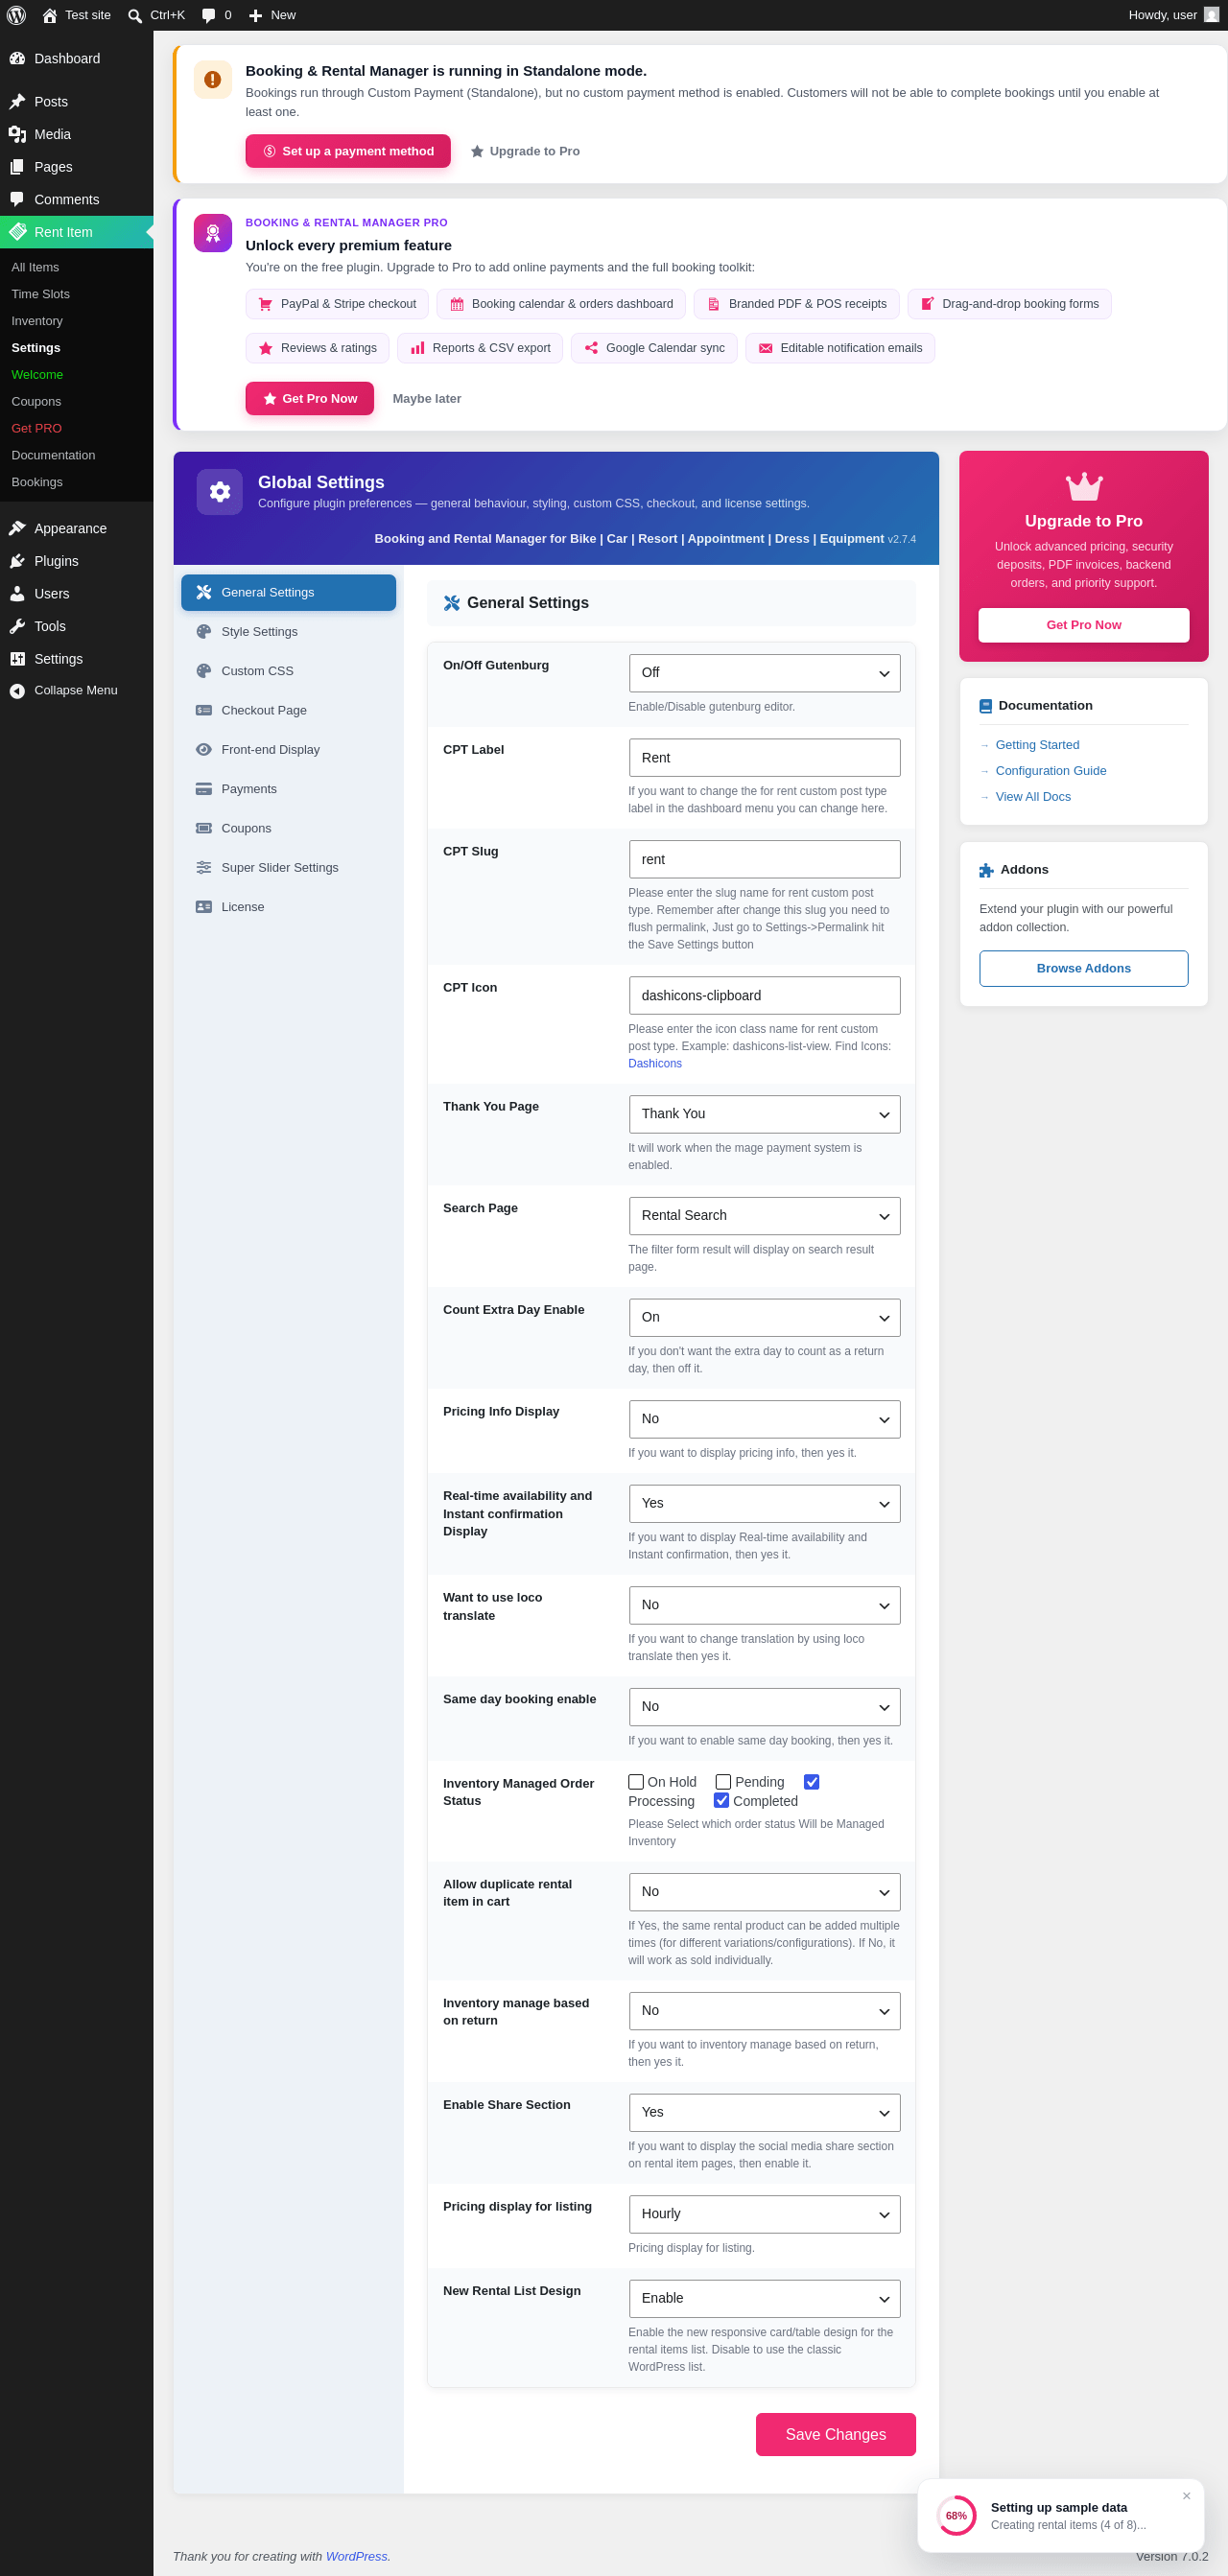
Task: Check the Pending order status box
Action: 723,1782
